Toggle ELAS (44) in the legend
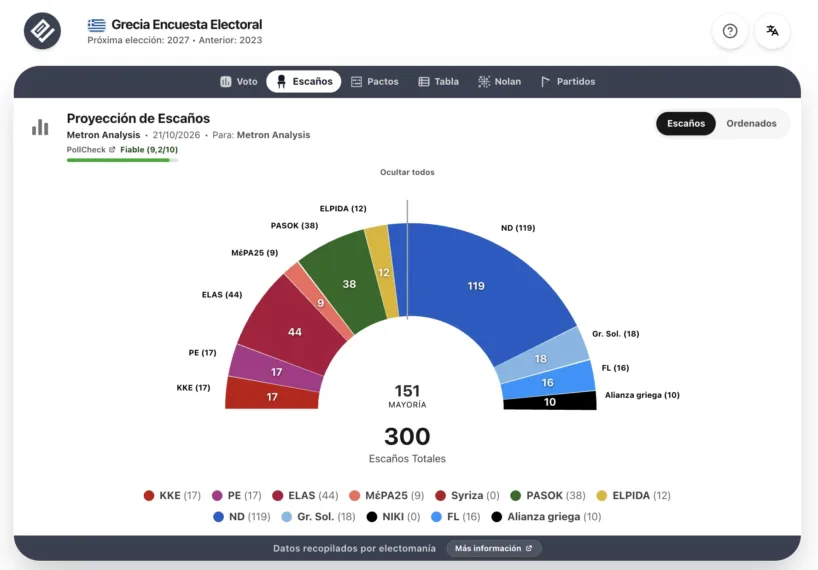 point(305,495)
